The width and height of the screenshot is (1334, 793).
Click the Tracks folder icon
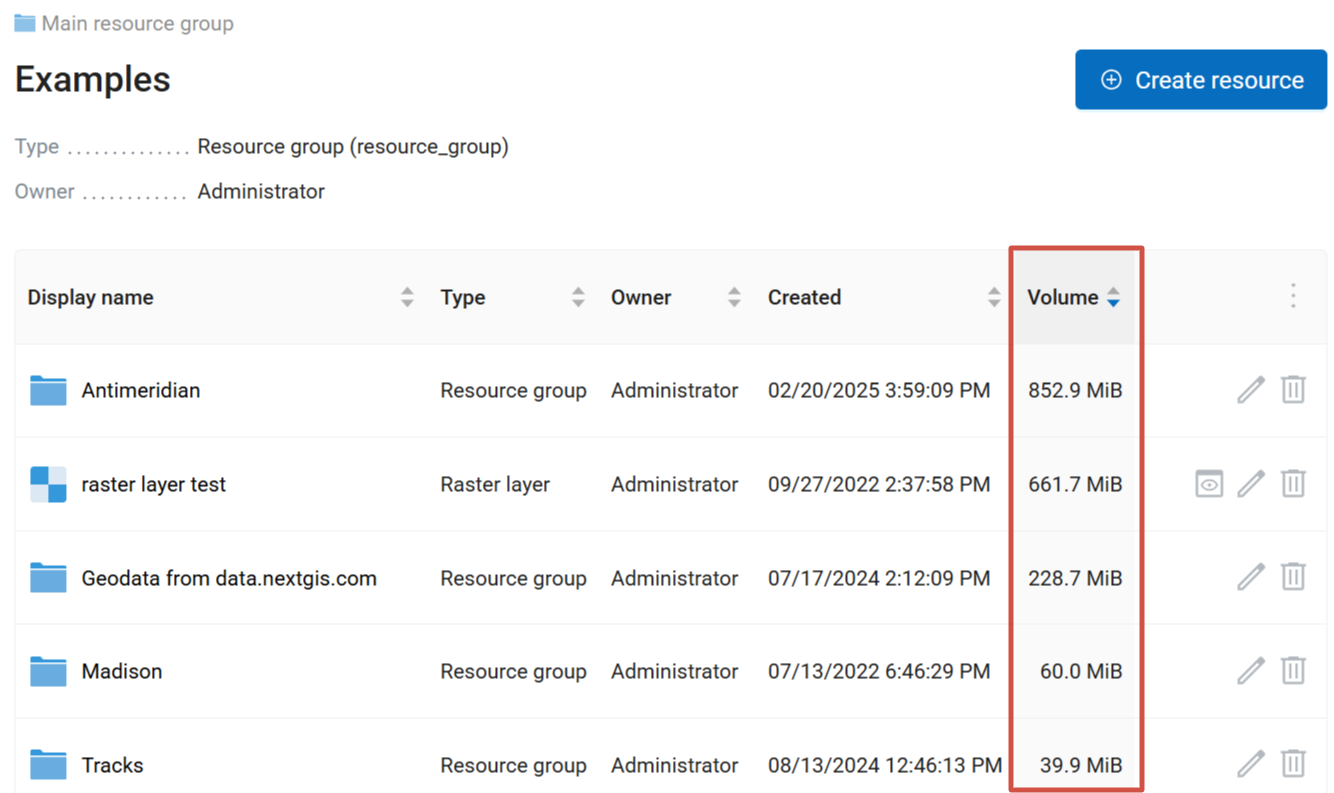tap(48, 765)
